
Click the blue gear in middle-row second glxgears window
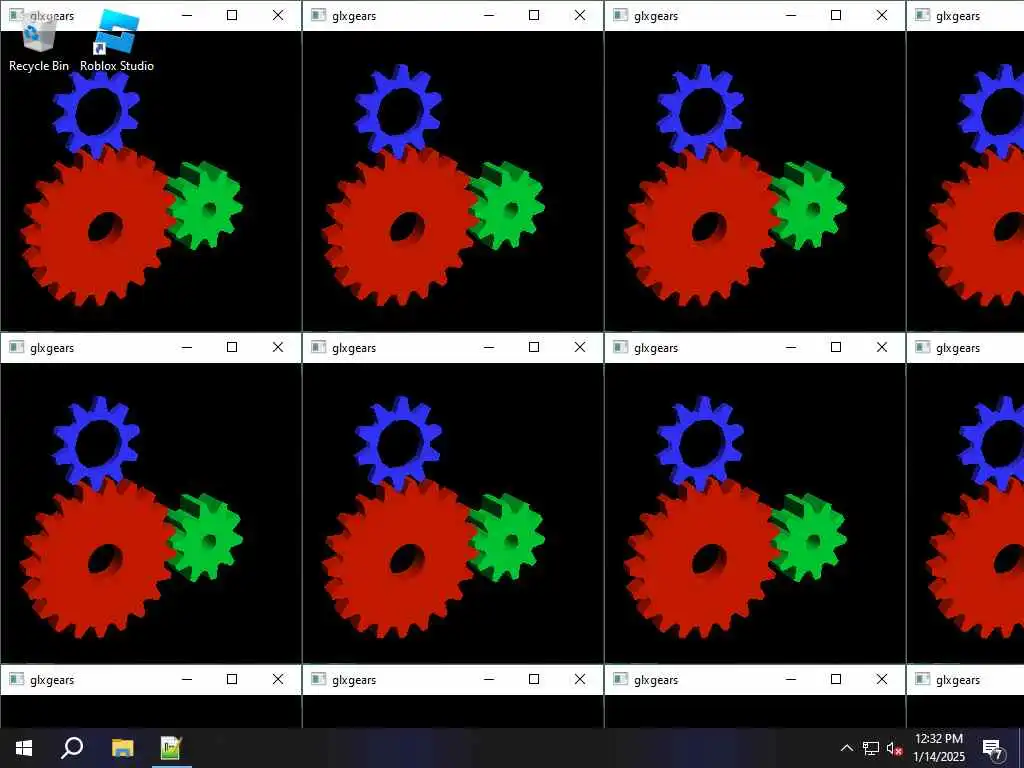[x=398, y=442]
